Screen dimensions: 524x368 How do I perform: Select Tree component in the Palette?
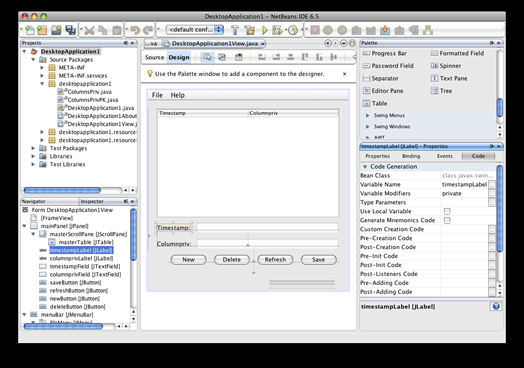[x=441, y=91]
